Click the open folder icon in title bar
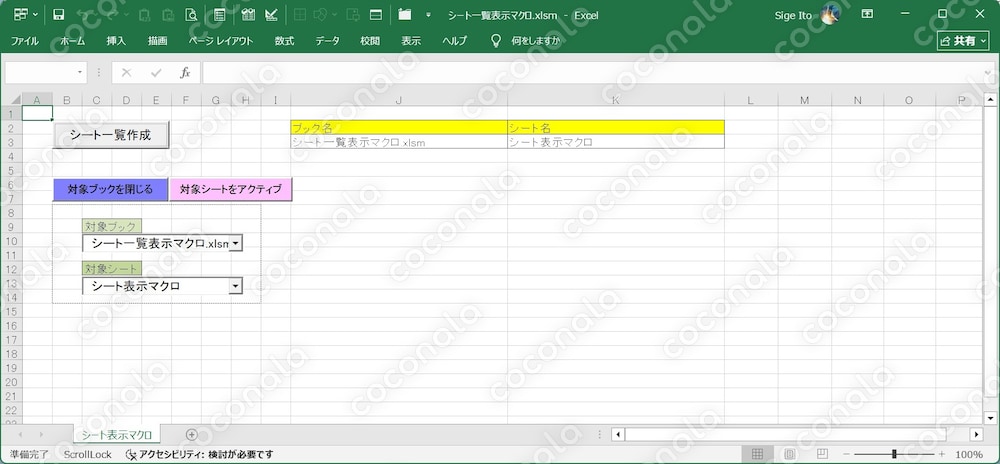The height and width of the screenshot is (464, 1000). point(404,15)
